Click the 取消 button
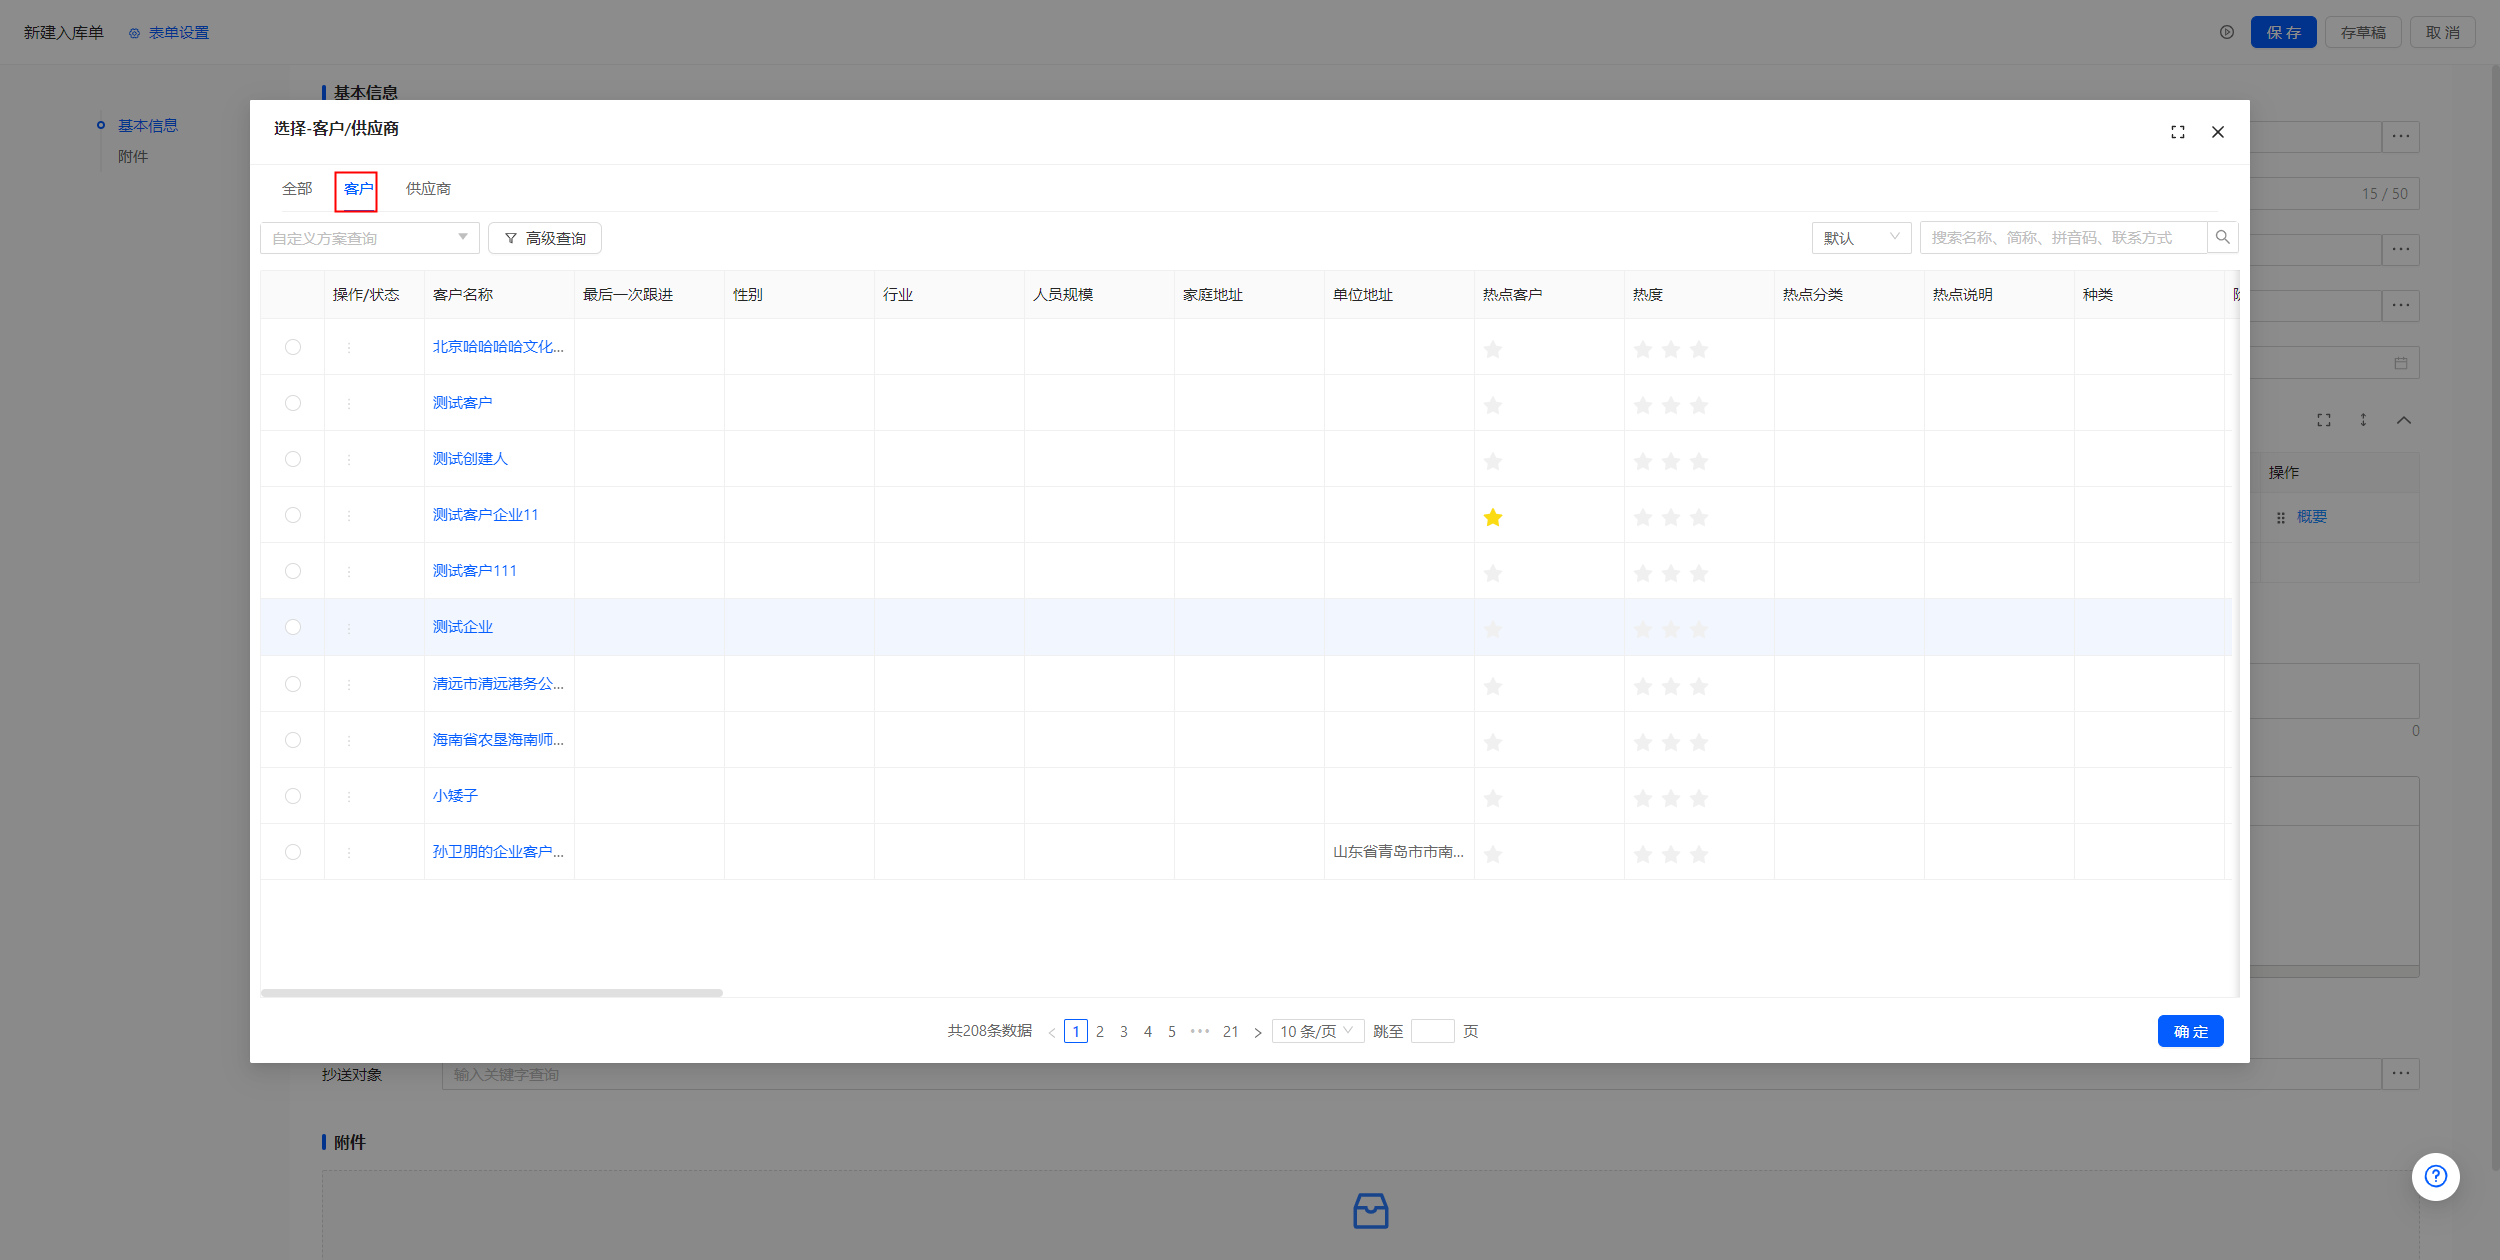Image resolution: width=2500 pixels, height=1260 pixels. tap(2442, 32)
